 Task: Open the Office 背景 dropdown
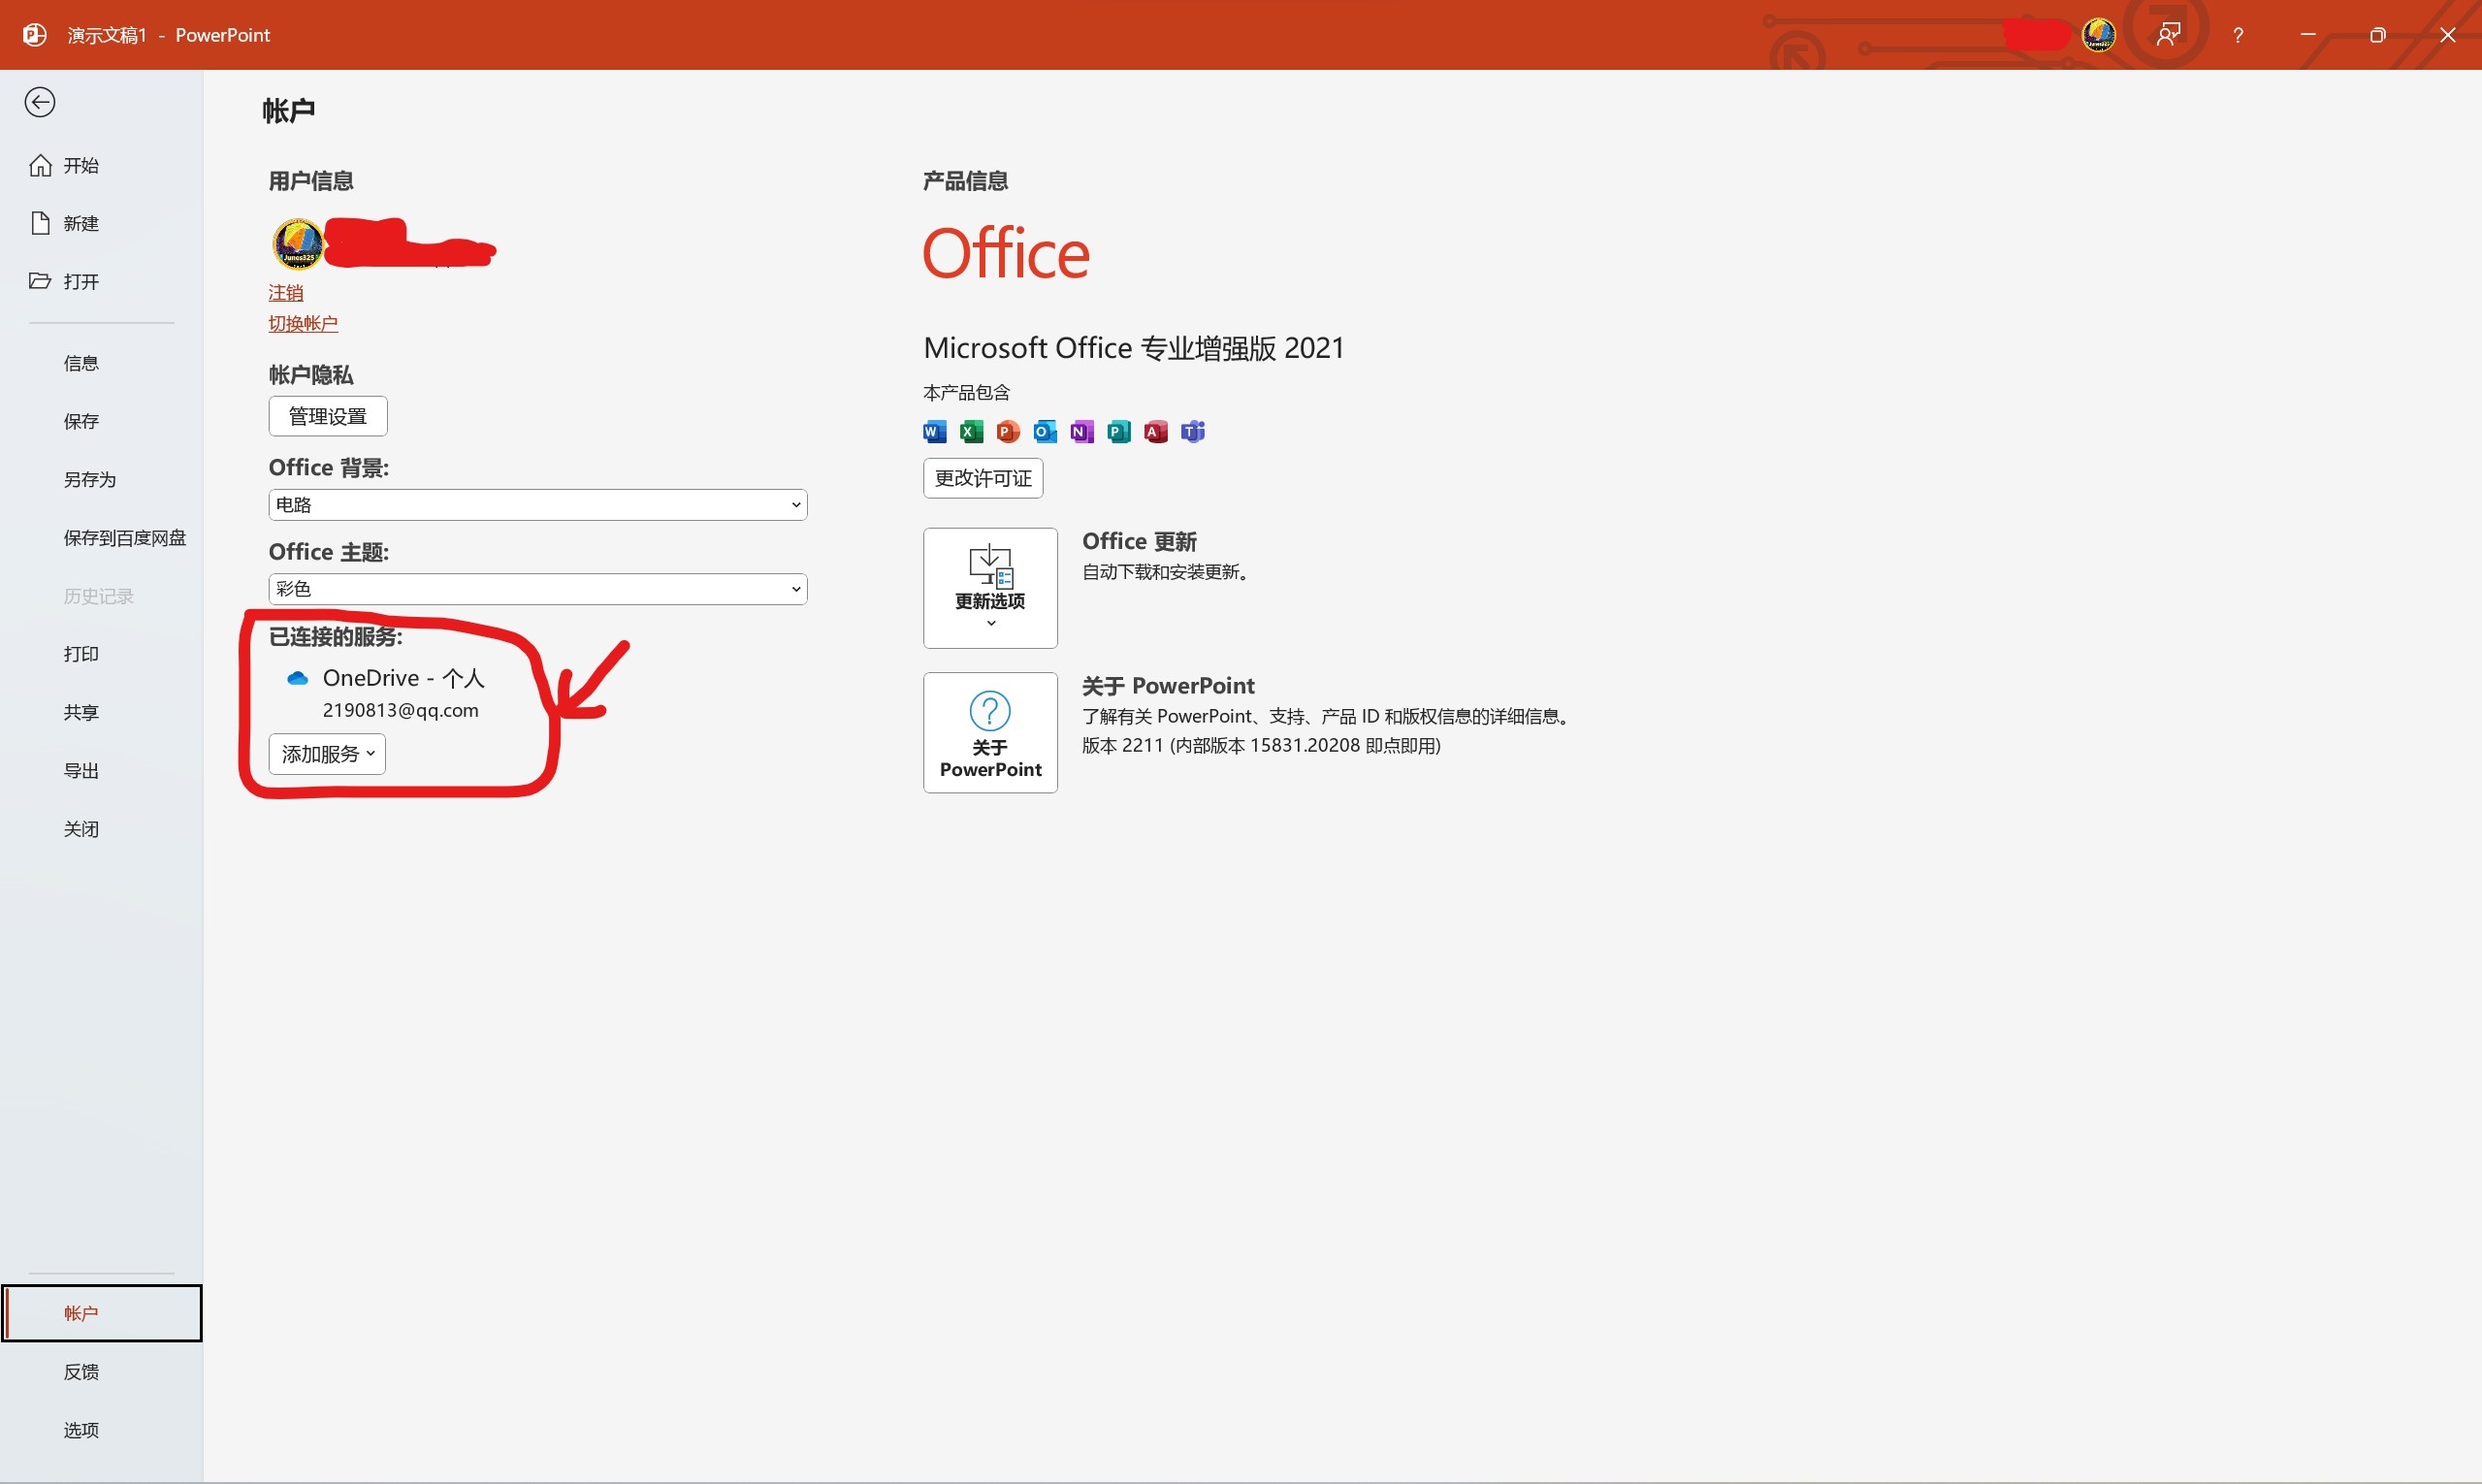[x=537, y=505]
